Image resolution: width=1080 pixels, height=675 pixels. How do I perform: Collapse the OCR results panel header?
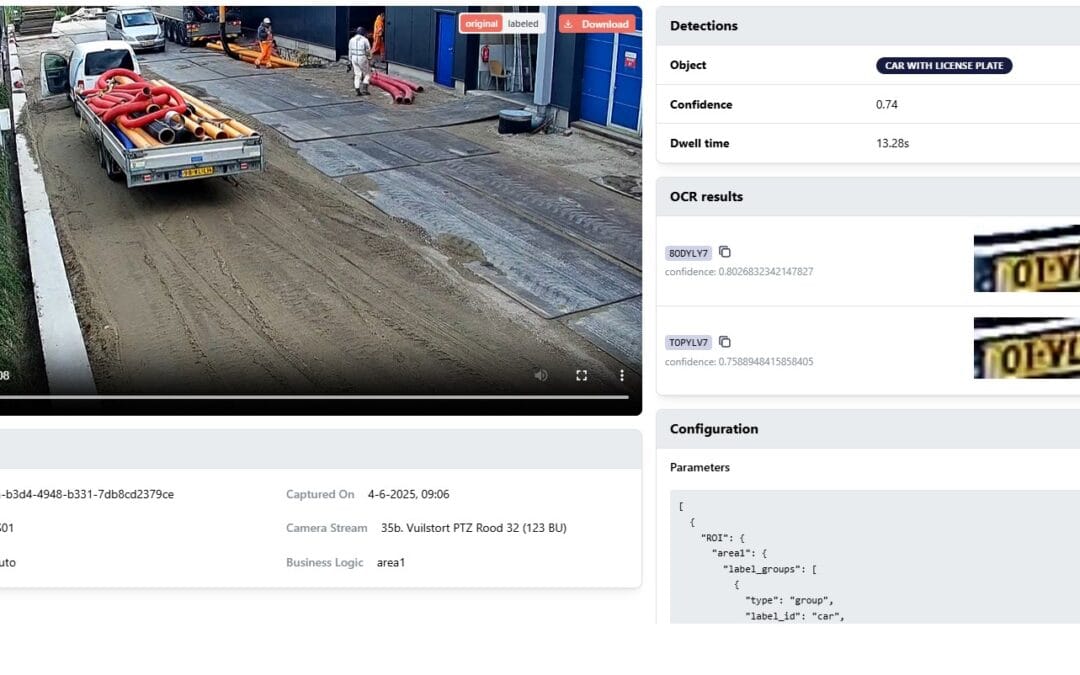coord(868,197)
